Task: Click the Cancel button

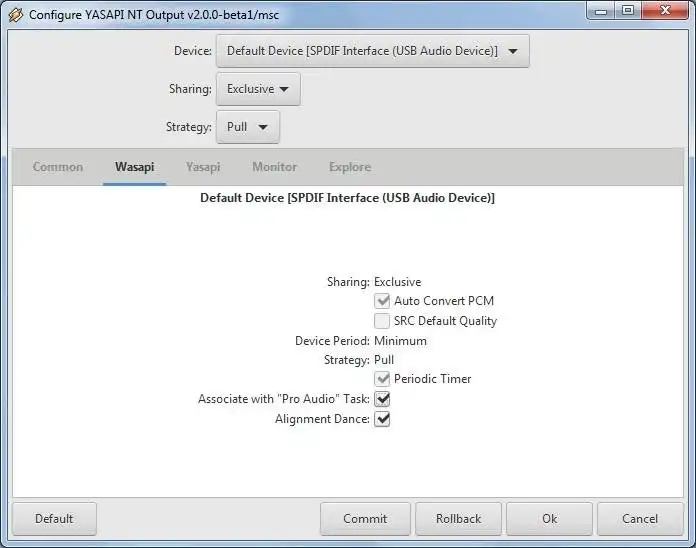Action: (x=640, y=519)
